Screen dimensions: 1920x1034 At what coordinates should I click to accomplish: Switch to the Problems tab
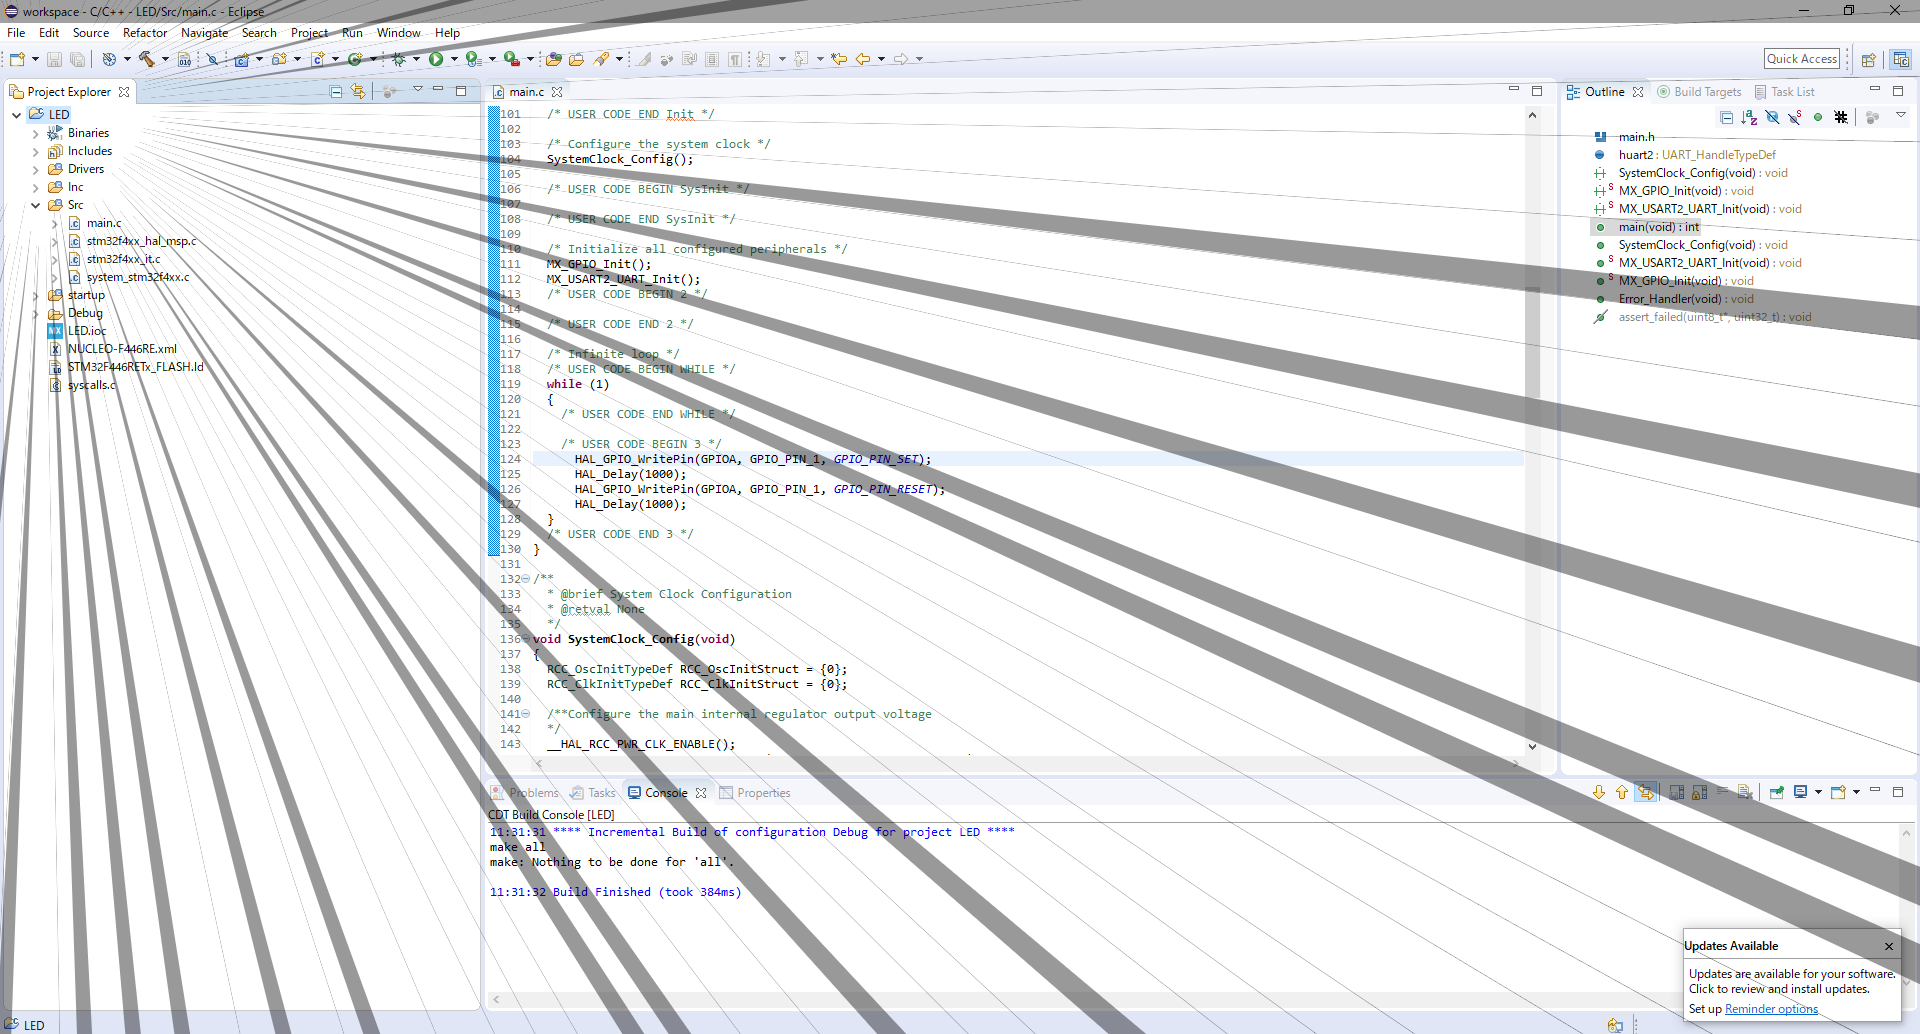(x=533, y=793)
